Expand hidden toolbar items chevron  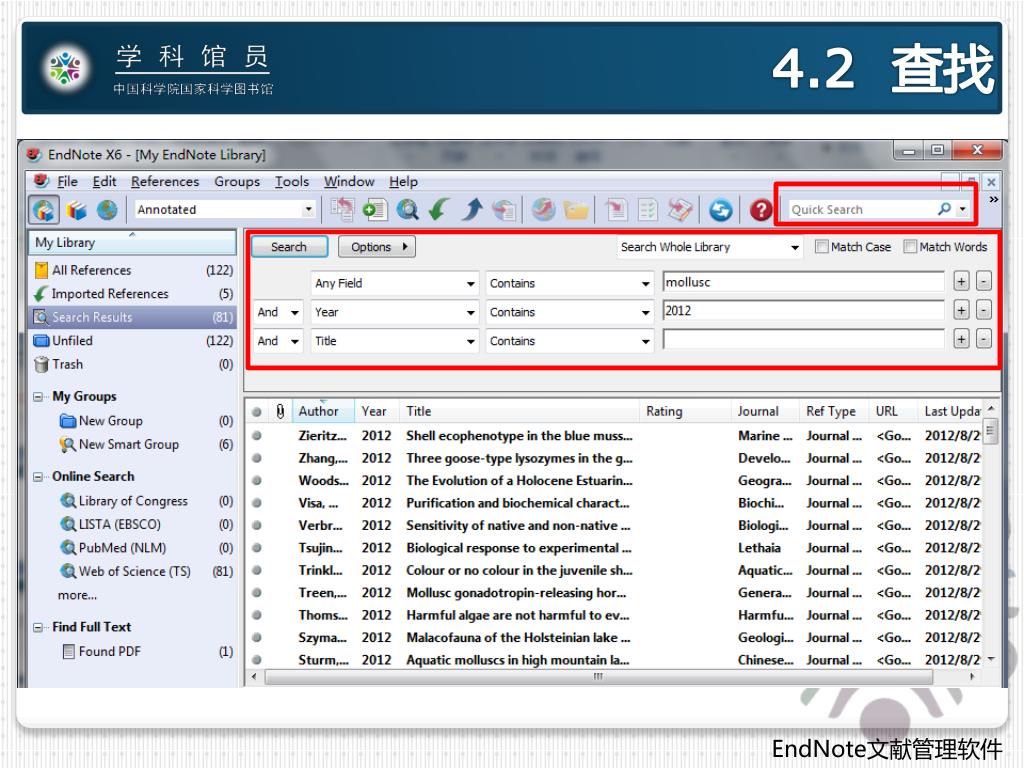point(993,199)
